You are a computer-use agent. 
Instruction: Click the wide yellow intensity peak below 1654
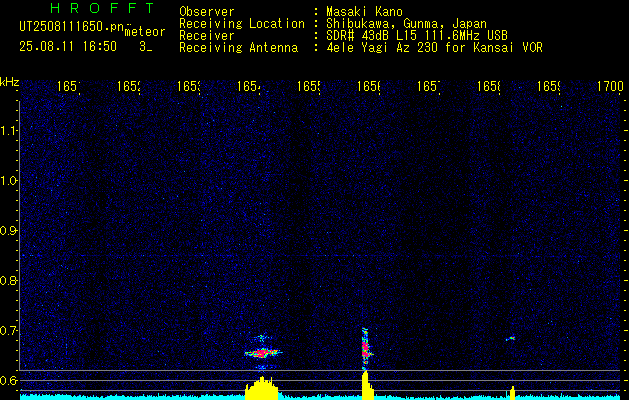tap(262, 388)
